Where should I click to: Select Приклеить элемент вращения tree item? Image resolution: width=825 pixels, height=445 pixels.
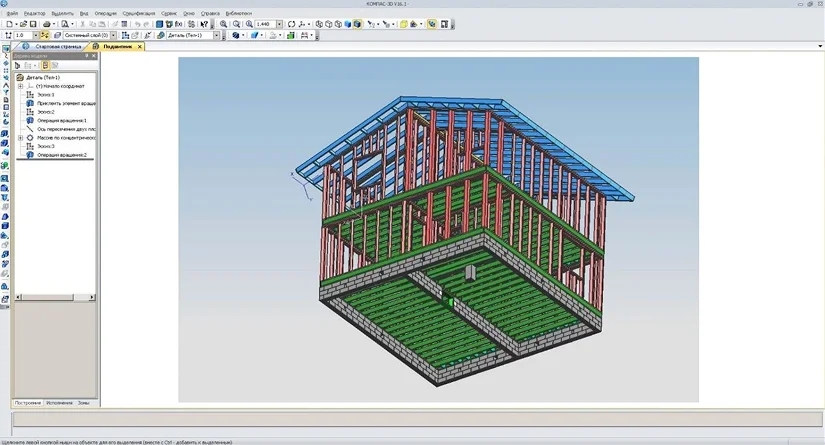coord(66,103)
